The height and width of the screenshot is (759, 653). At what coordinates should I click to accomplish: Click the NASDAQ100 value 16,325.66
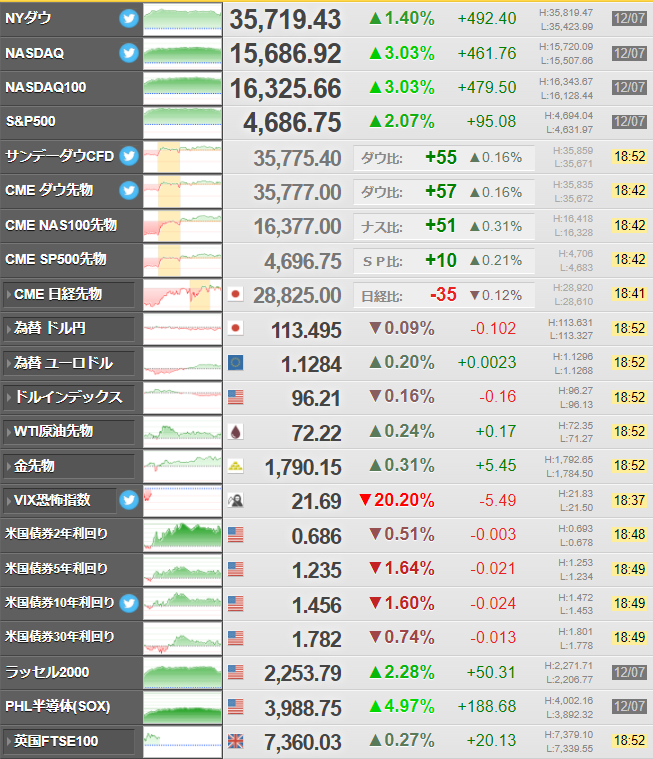(x=285, y=89)
